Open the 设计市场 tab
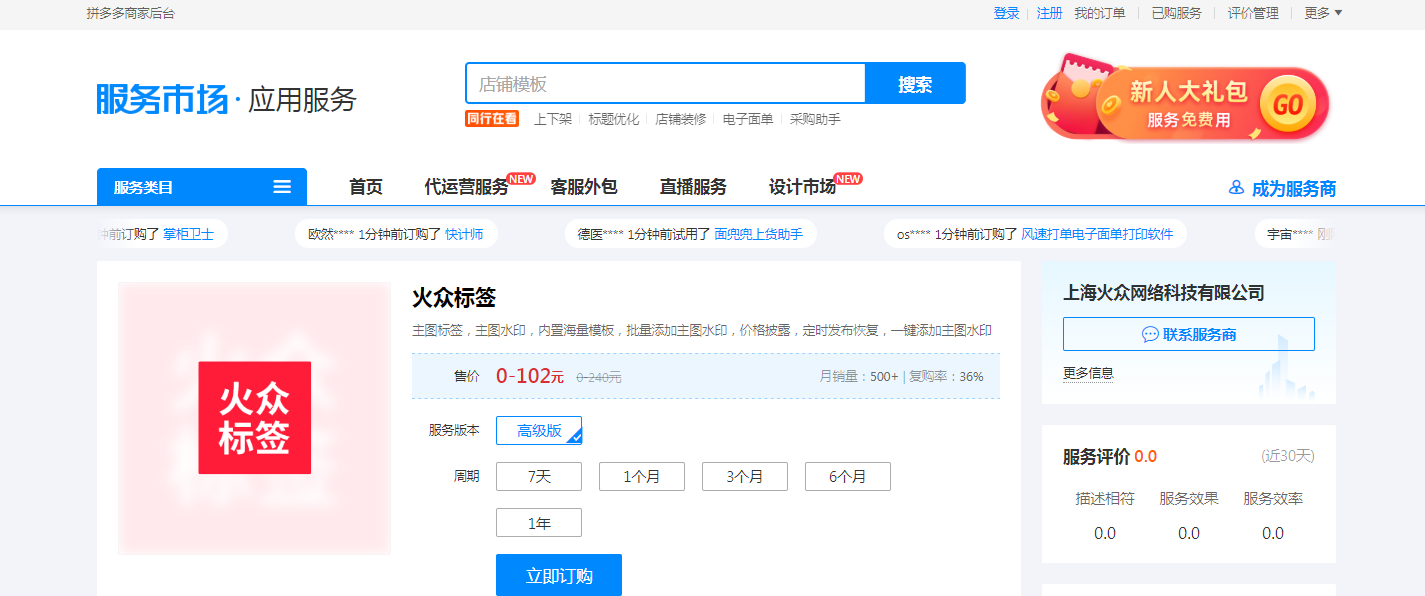The width and height of the screenshot is (1425, 596). [x=802, y=187]
